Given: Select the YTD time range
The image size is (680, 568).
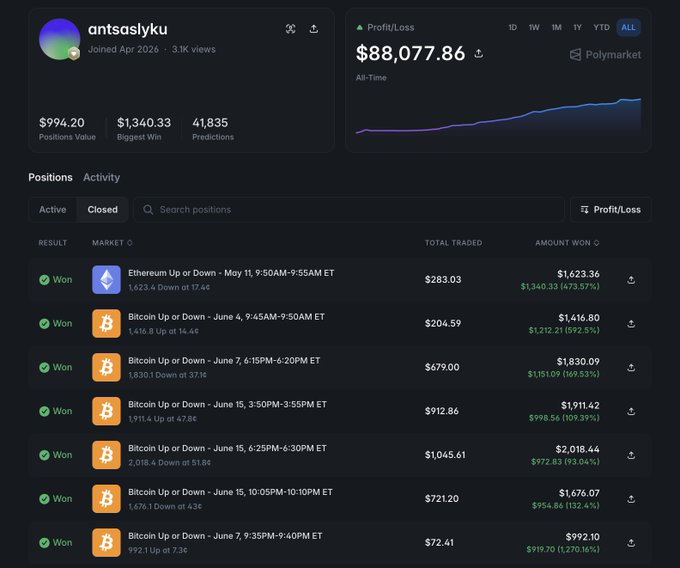Looking at the screenshot, I should tap(602, 27).
